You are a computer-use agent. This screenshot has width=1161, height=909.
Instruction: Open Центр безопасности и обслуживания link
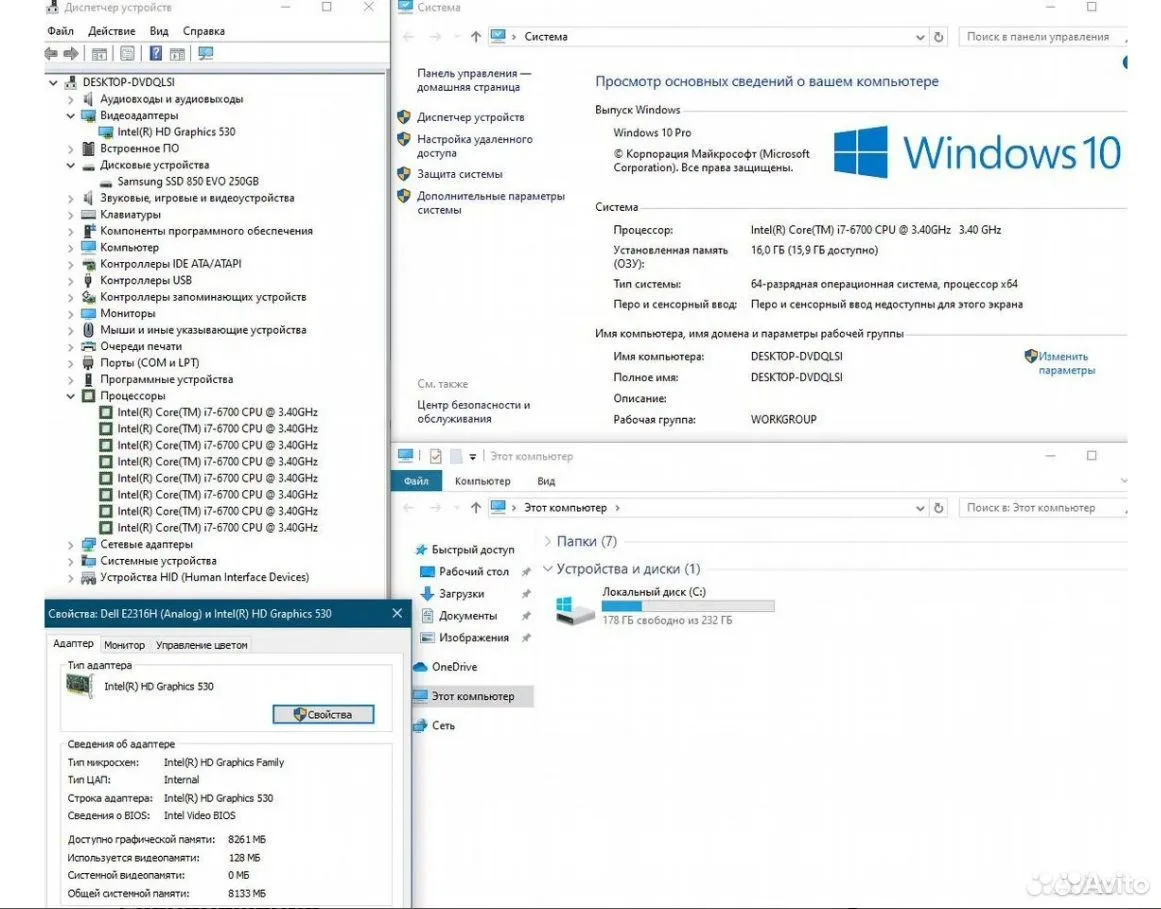tap(473, 412)
